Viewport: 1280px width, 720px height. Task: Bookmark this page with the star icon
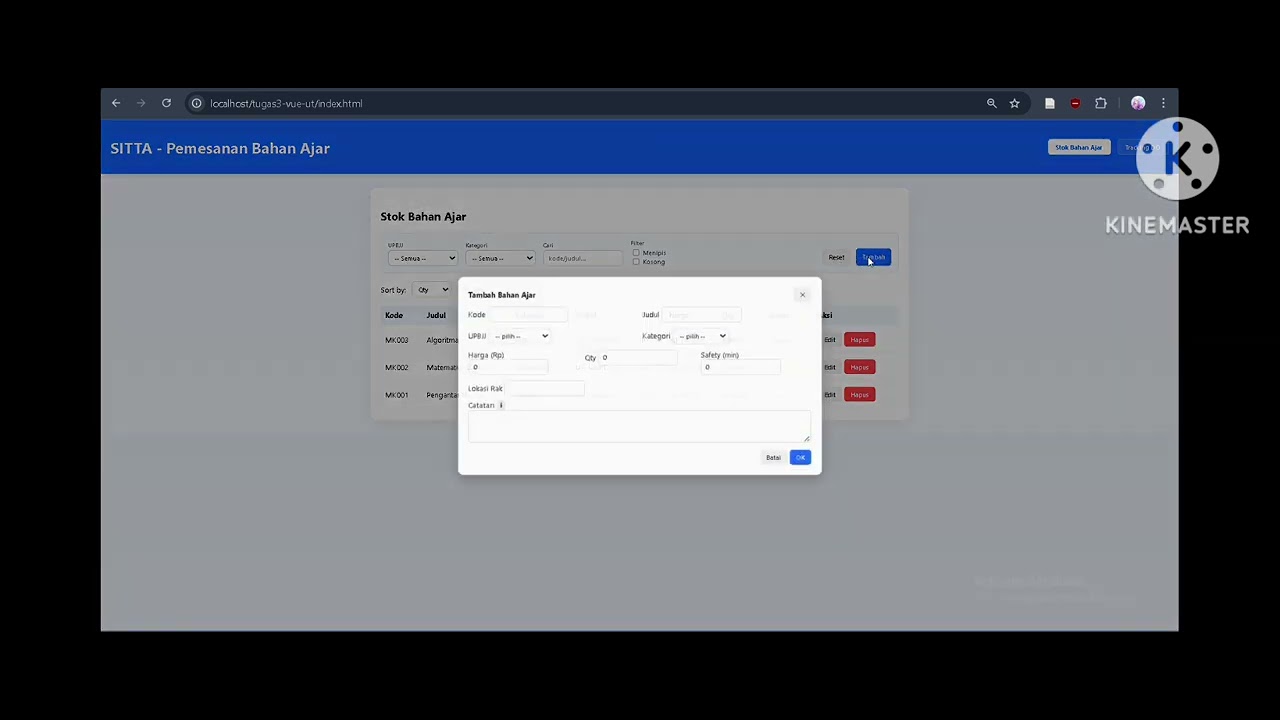click(x=1014, y=103)
